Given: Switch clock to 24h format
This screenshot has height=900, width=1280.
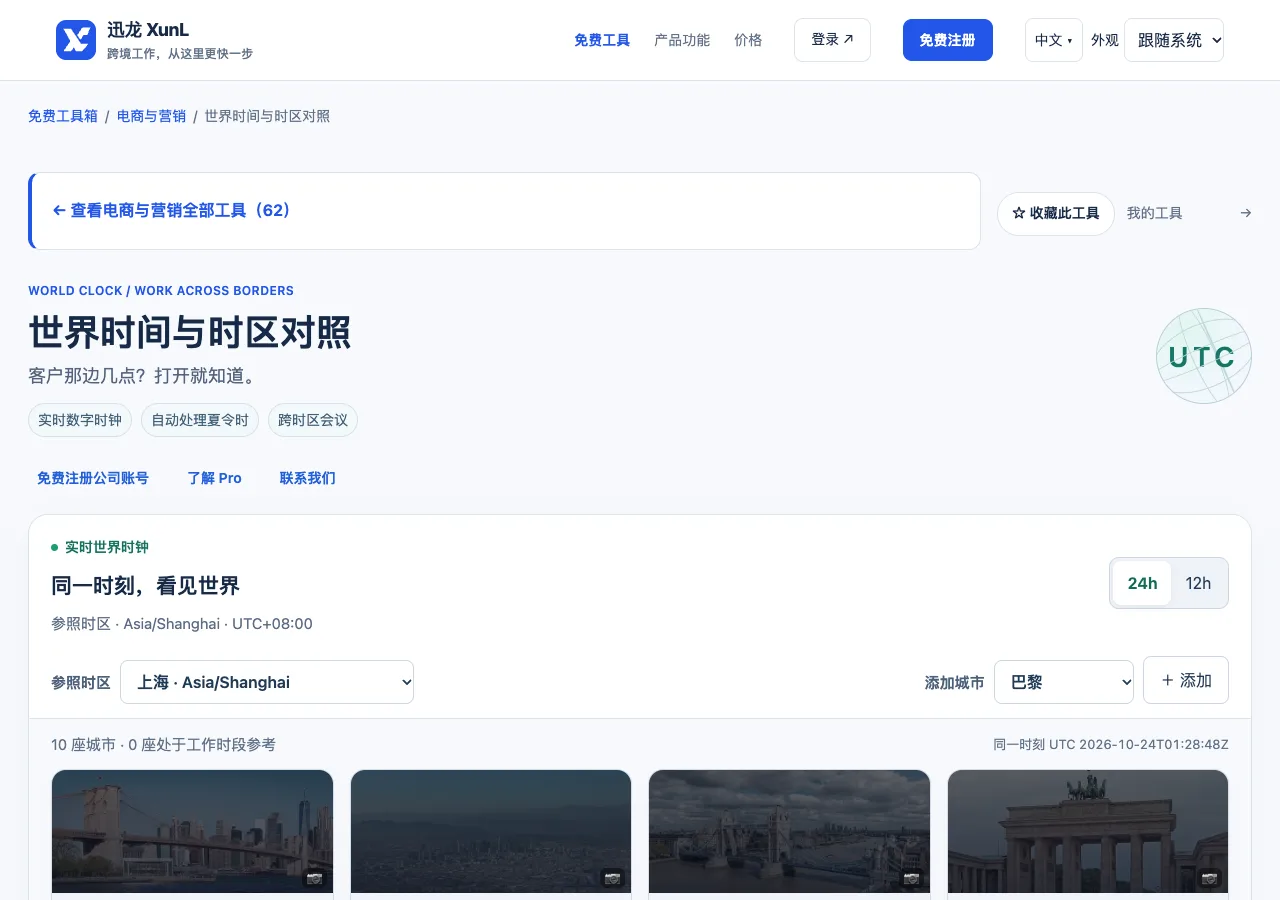Looking at the screenshot, I should tap(1142, 583).
